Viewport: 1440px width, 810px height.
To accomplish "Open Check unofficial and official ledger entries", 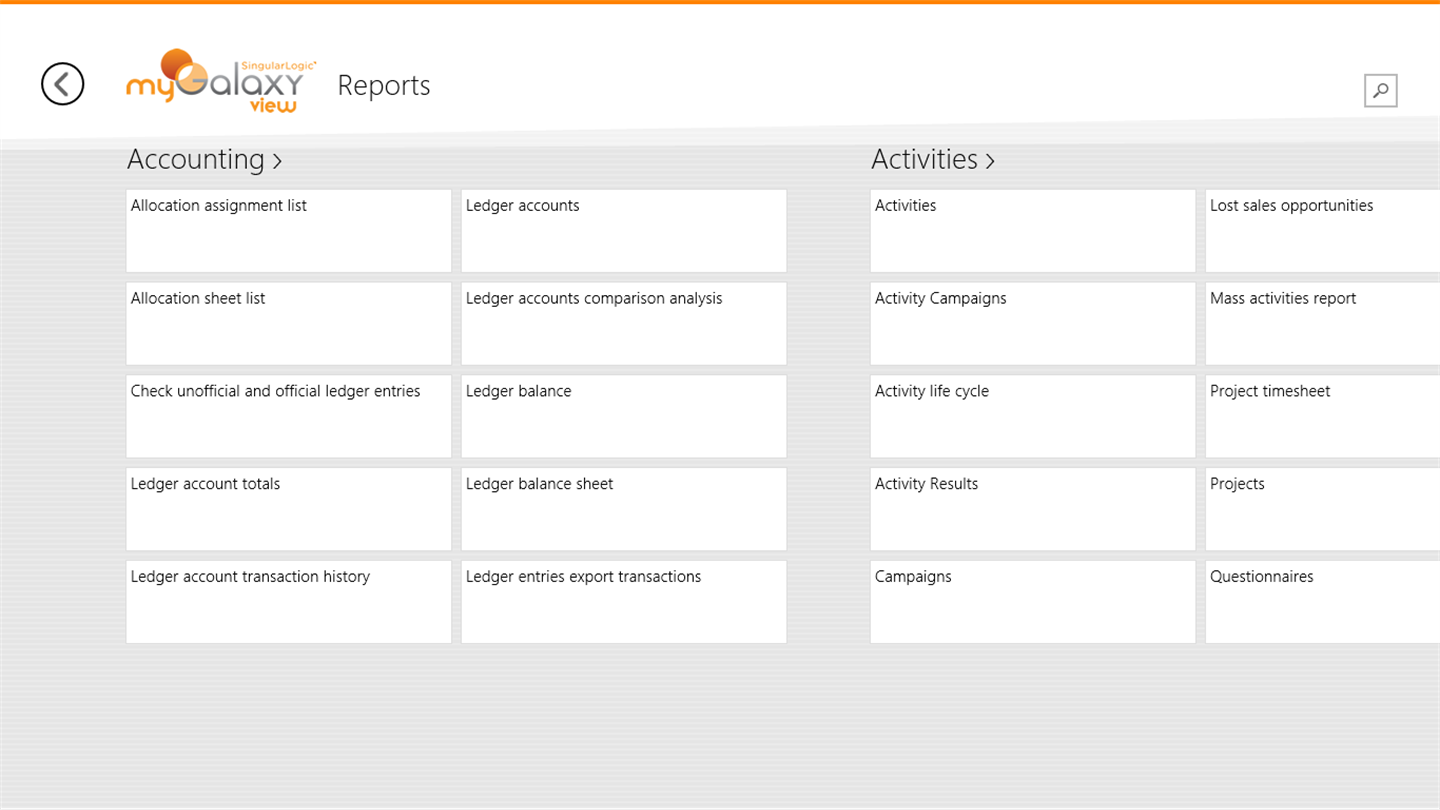I will [288, 416].
